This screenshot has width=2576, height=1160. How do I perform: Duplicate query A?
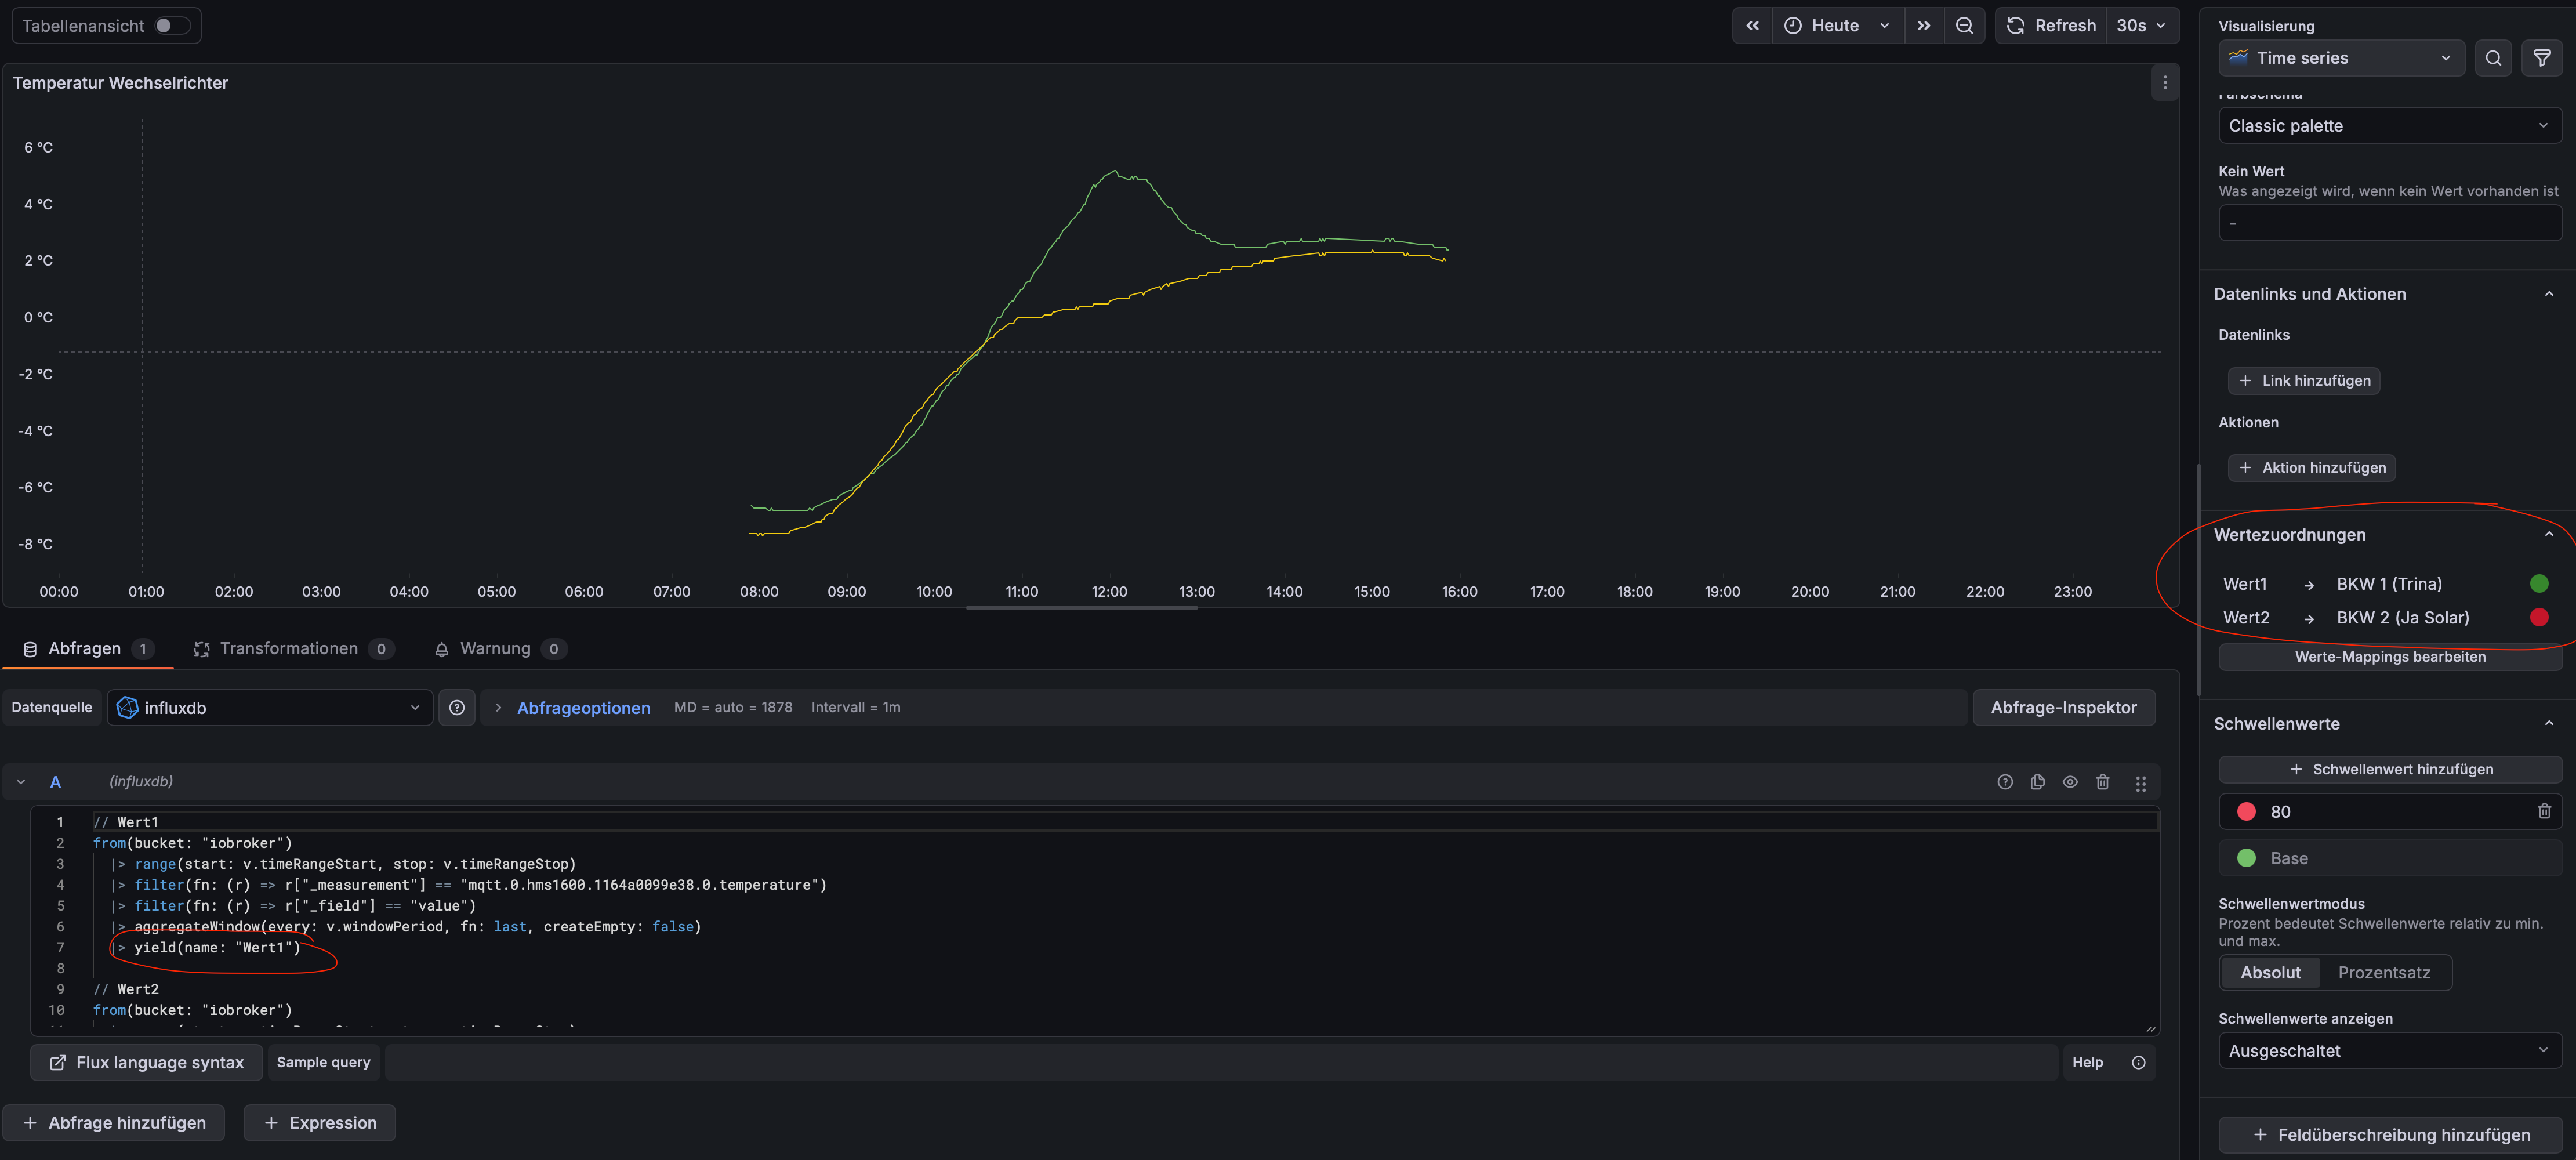pyautogui.click(x=2037, y=782)
